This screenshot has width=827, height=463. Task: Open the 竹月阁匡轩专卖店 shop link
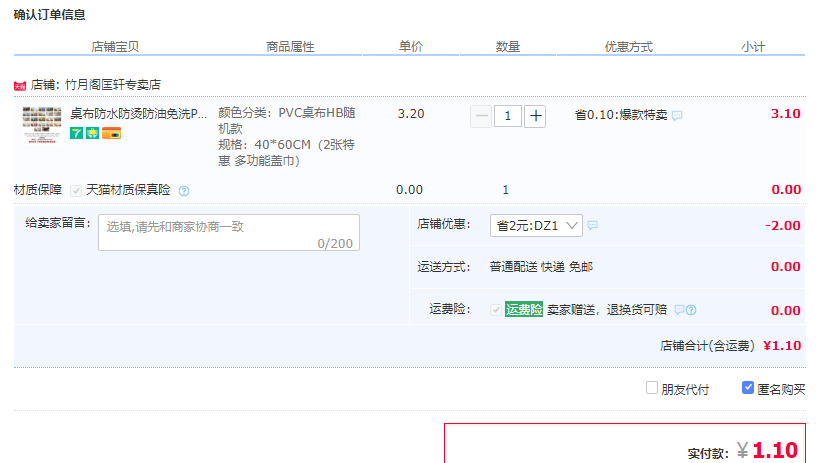(x=113, y=85)
